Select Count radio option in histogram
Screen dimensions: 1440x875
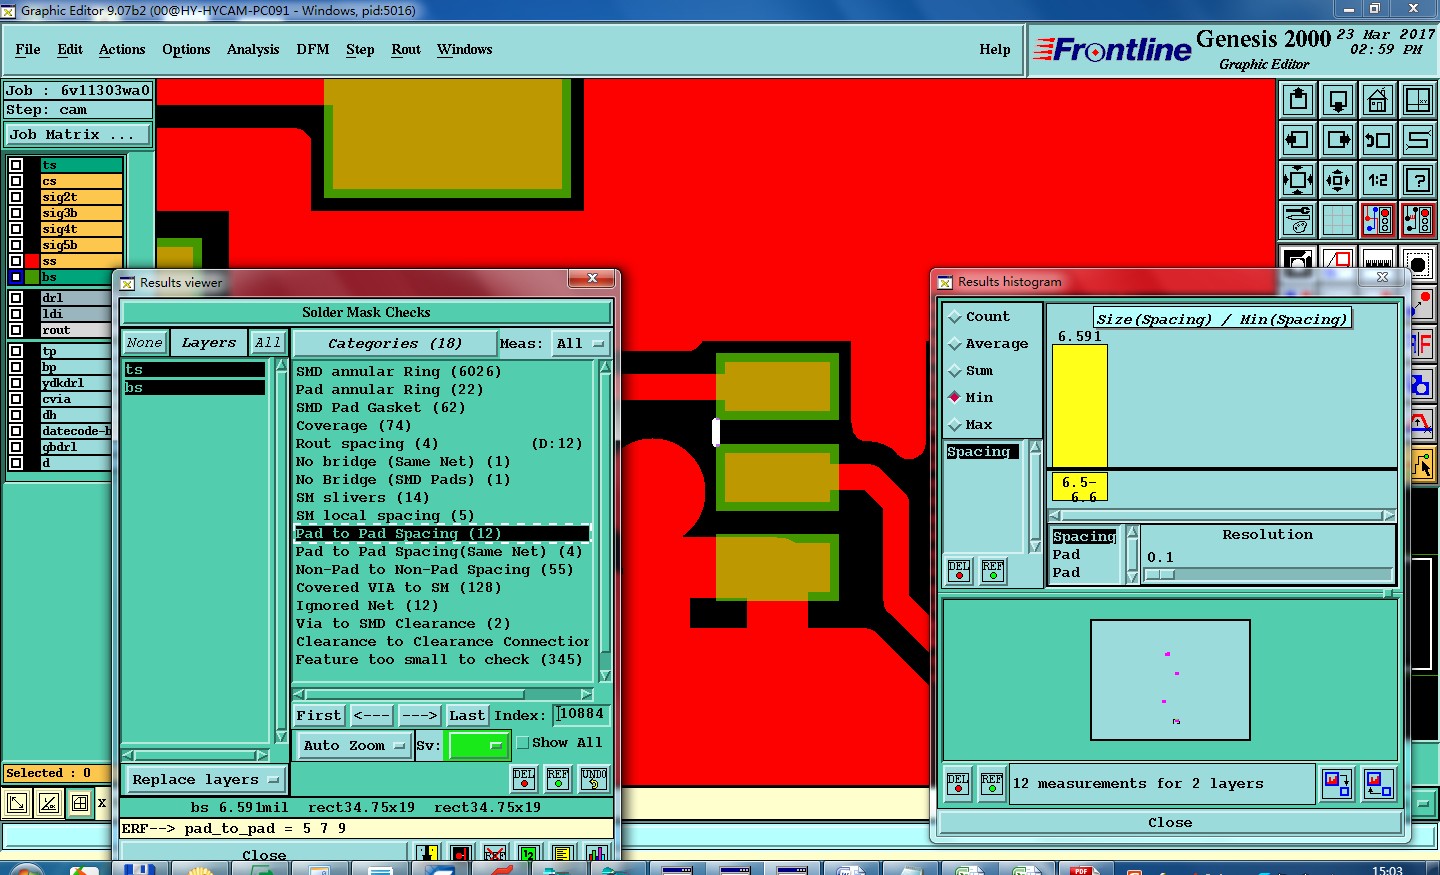[979, 317]
